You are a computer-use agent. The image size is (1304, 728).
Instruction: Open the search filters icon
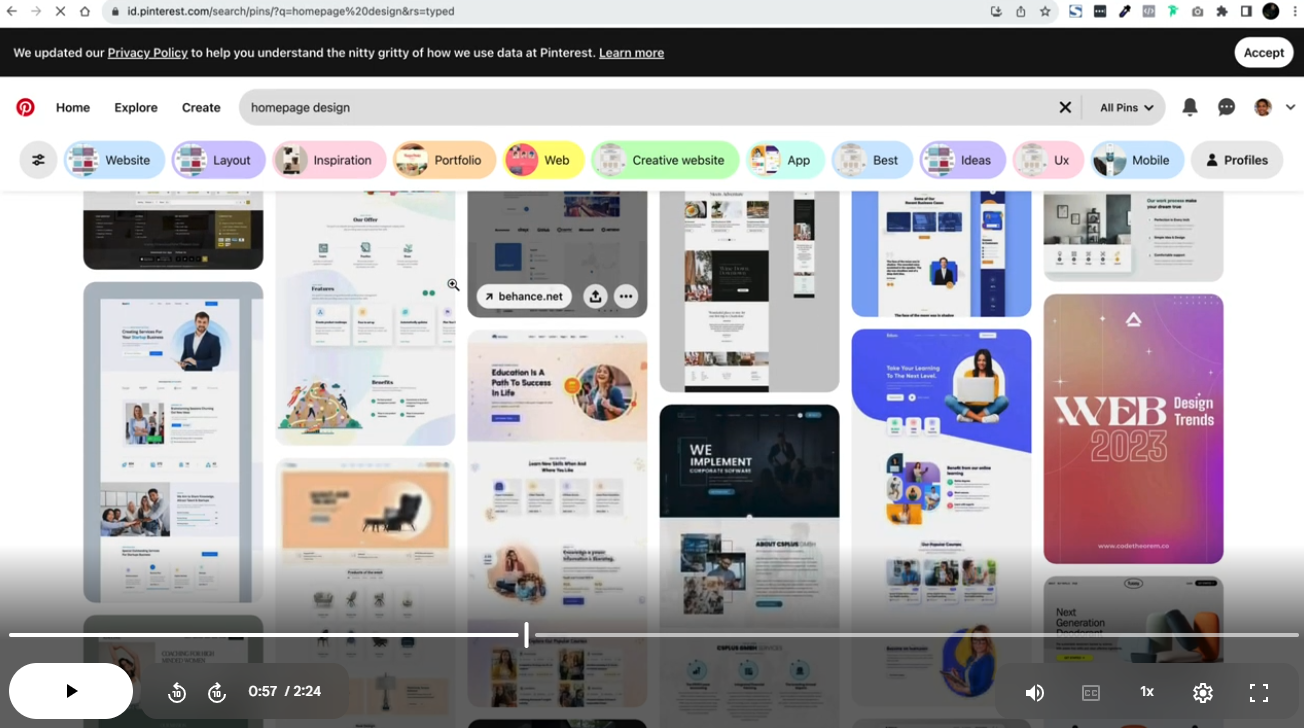38,160
